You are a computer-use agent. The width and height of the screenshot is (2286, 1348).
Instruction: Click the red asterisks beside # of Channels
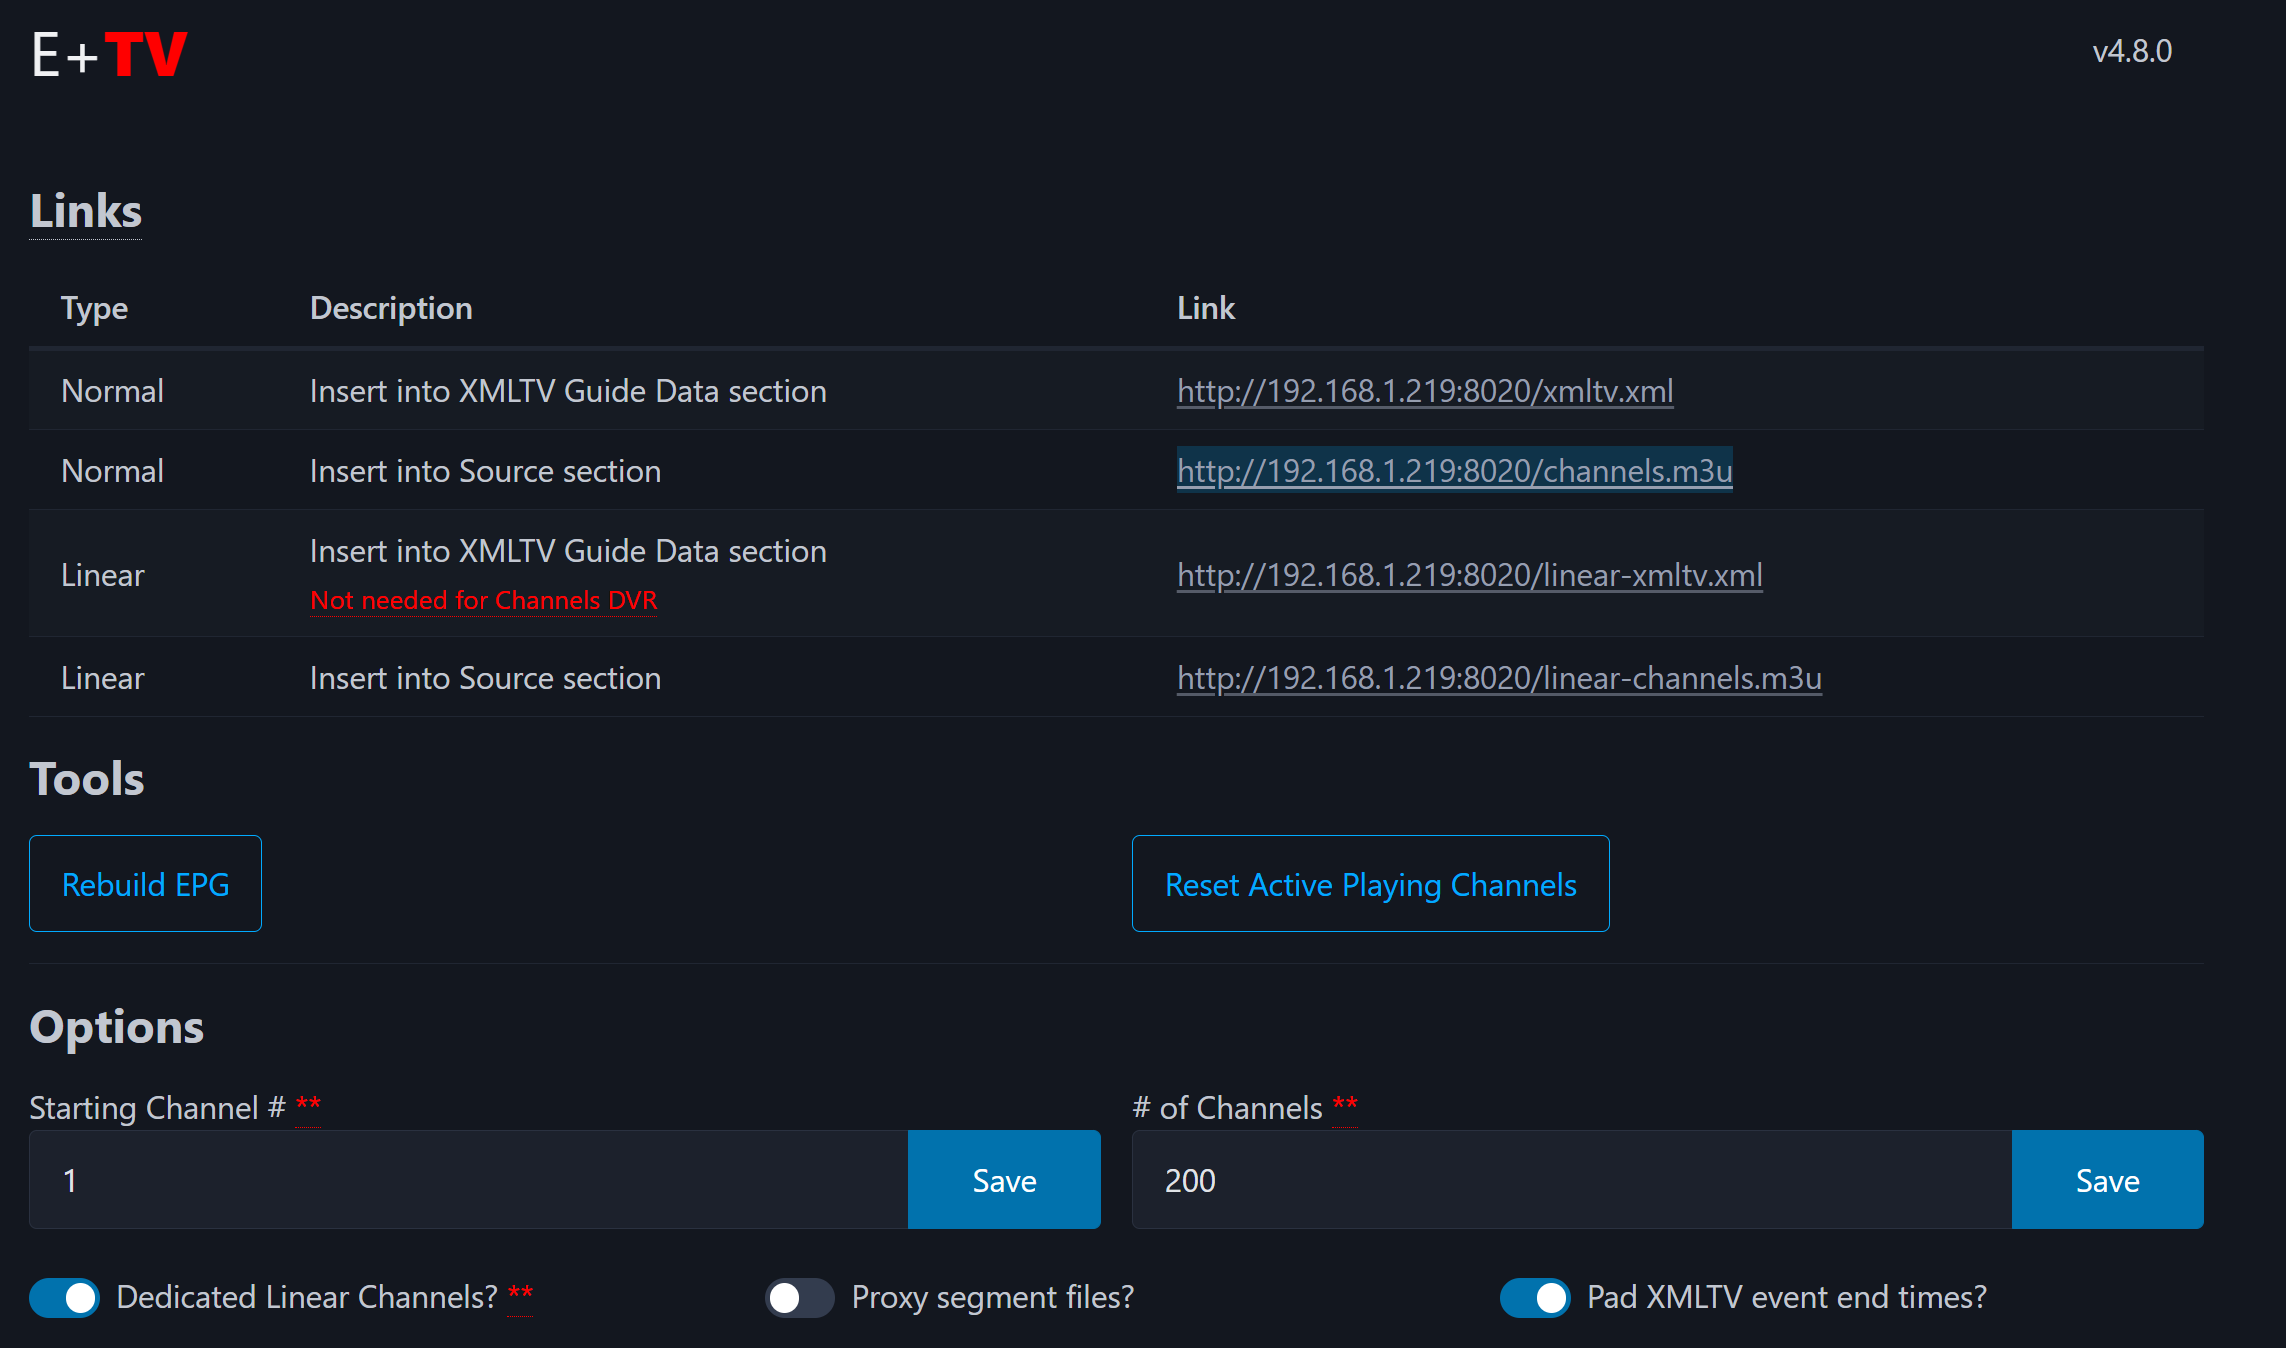click(1345, 1106)
